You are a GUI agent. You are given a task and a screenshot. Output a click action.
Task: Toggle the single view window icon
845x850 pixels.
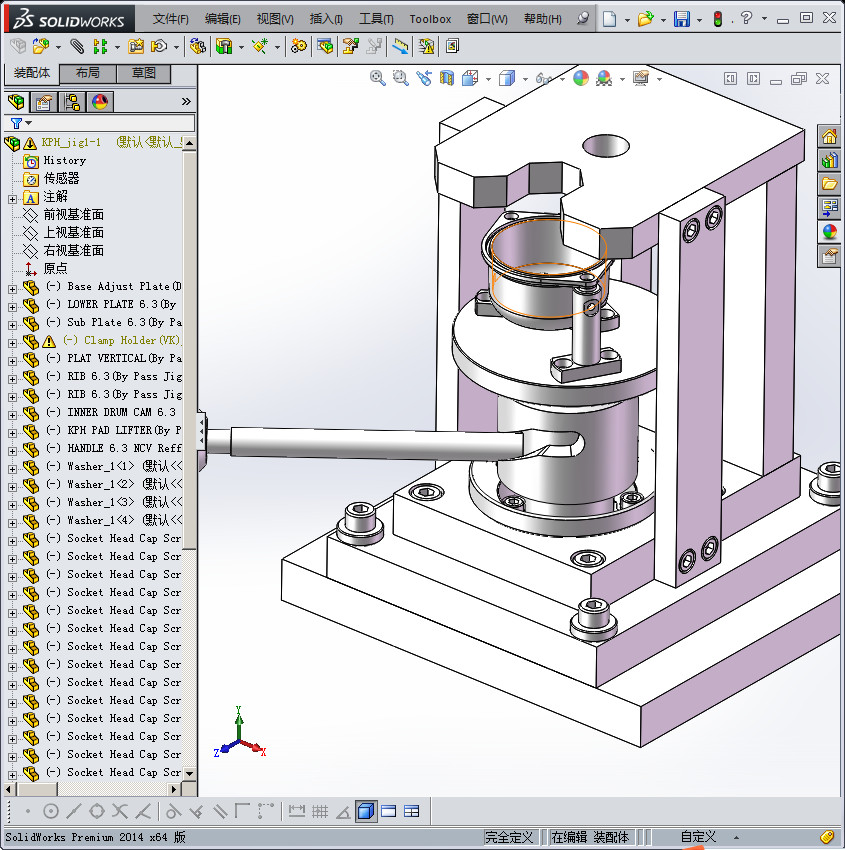389,811
